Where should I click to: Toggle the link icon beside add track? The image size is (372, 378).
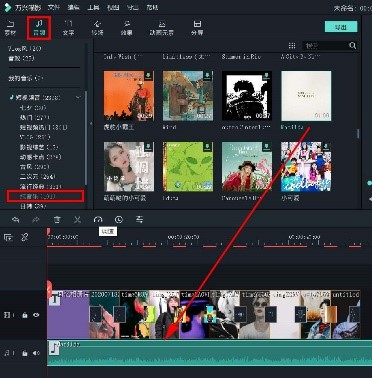pos(25,237)
